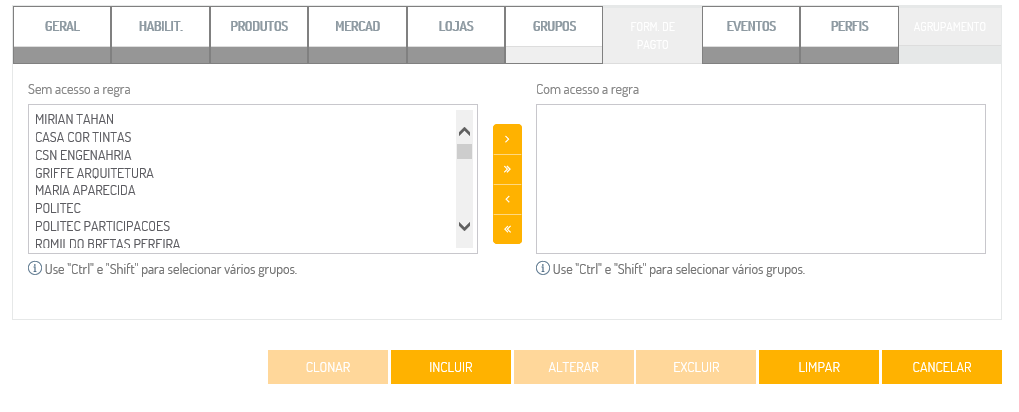The width and height of the screenshot is (1019, 412).
Task: Click the CANCELAR button
Action: coord(941,367)
